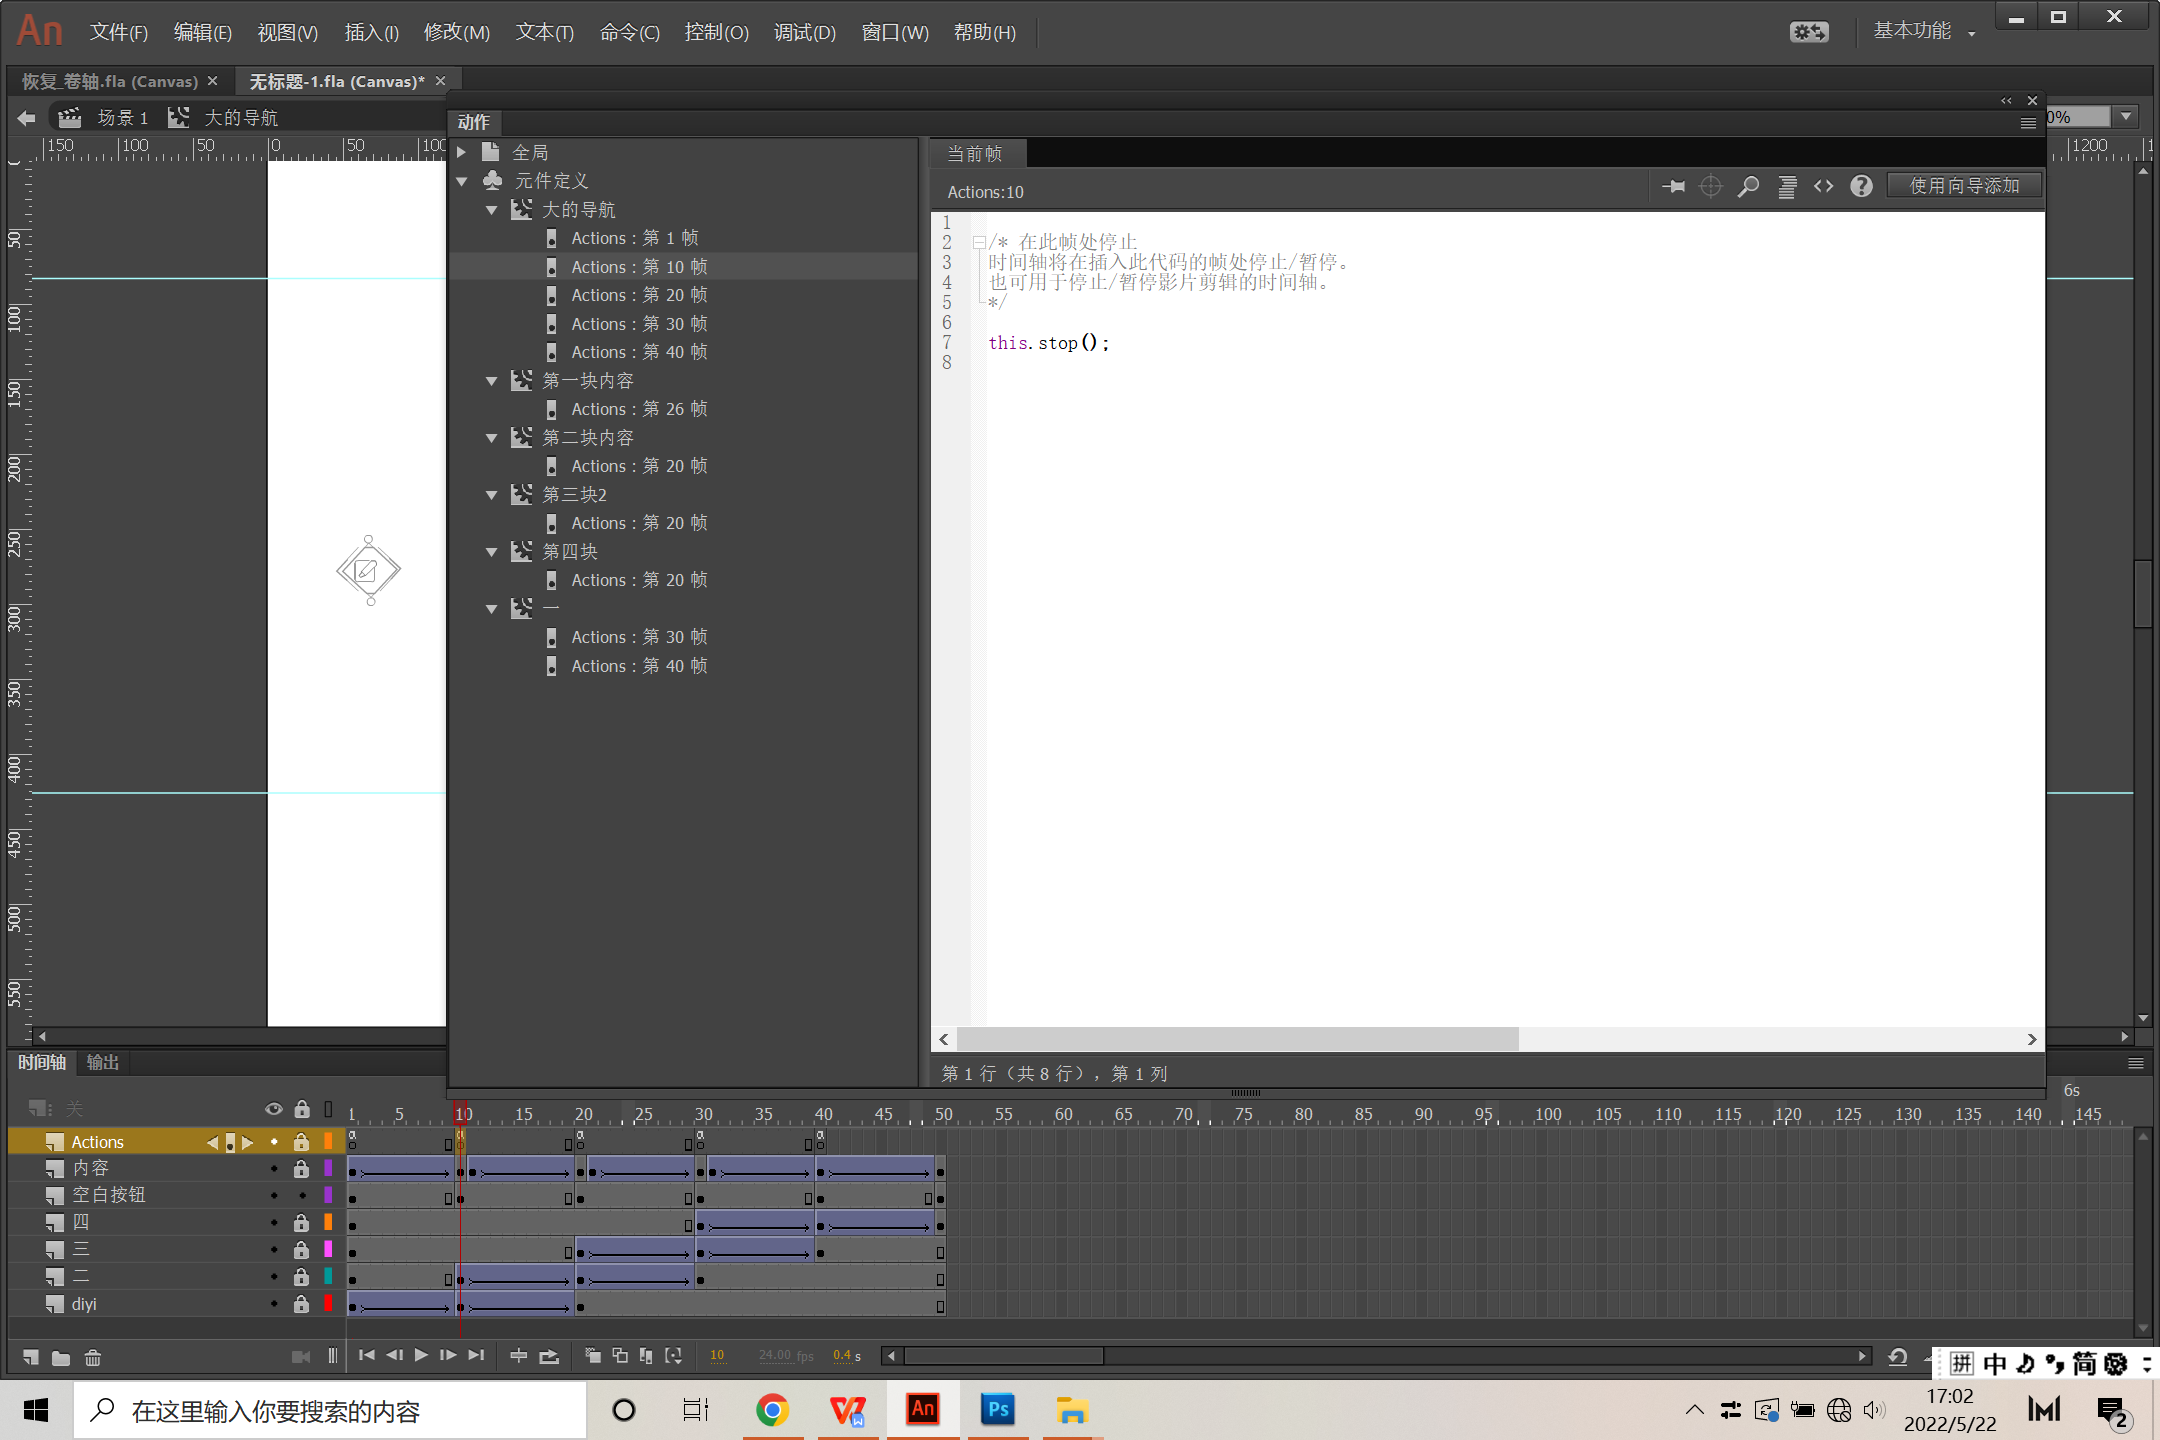The image size is (2160, 1440).
Task: Click the Actions panel help icon
Action: [x=1860, y=187]
